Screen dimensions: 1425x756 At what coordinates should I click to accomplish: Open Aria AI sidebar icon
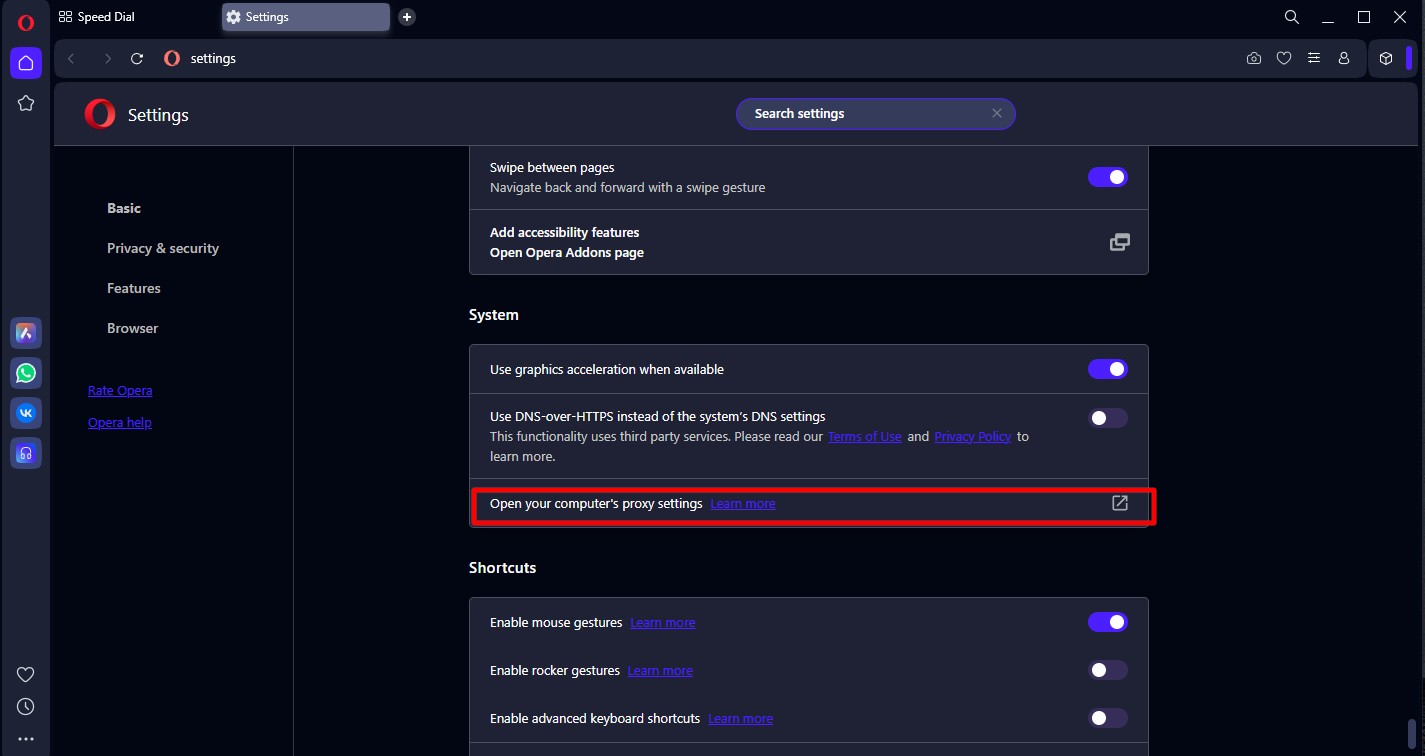pos(26,333)
